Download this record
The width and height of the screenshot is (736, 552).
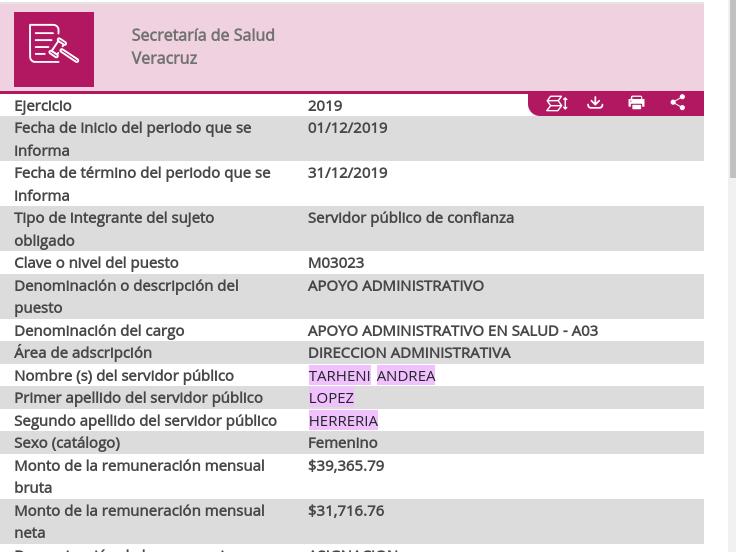[595, 102]
